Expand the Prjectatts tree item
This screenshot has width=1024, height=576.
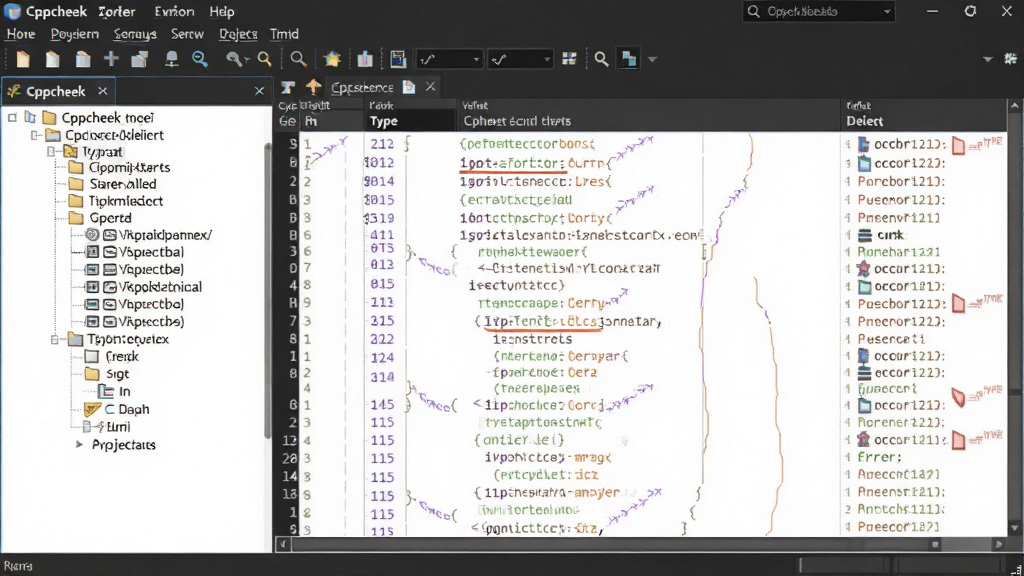[79, 445]
